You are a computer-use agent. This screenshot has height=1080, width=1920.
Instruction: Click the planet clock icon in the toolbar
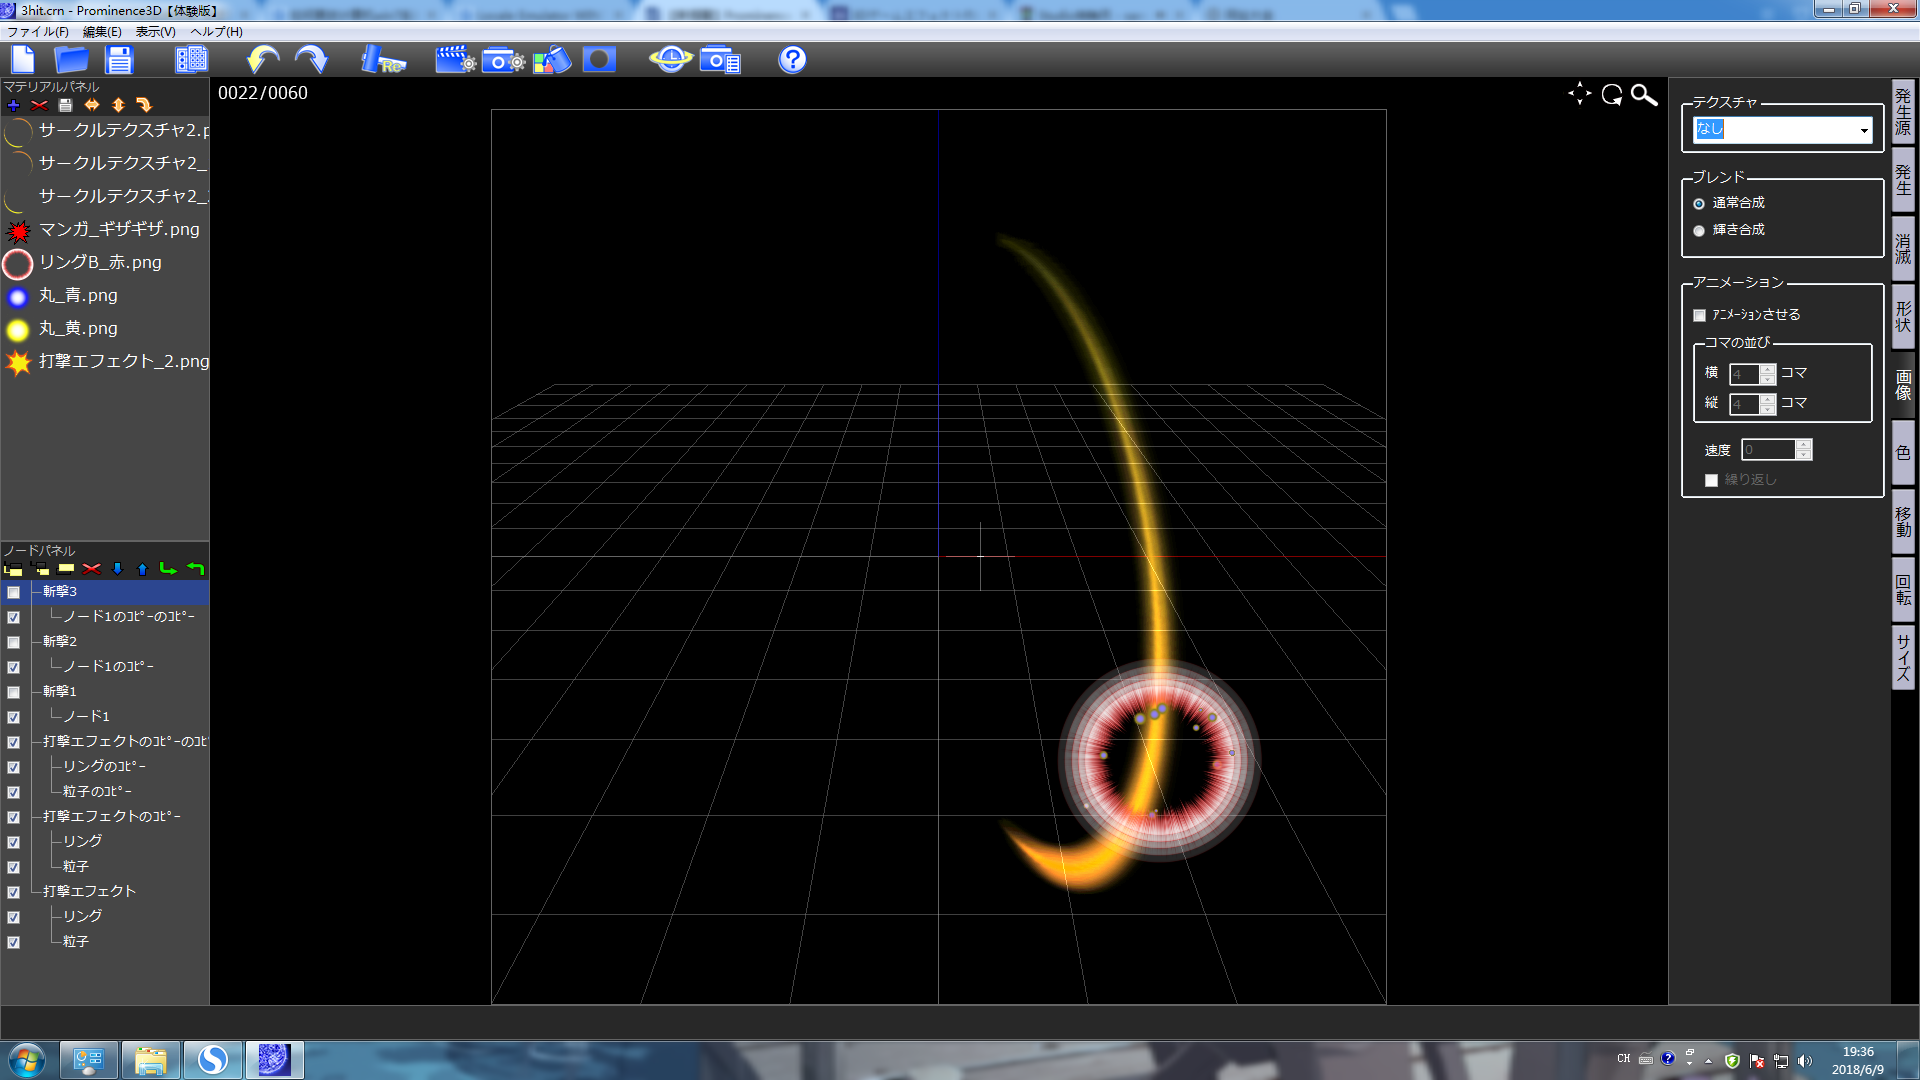click(x=671, y=60)
